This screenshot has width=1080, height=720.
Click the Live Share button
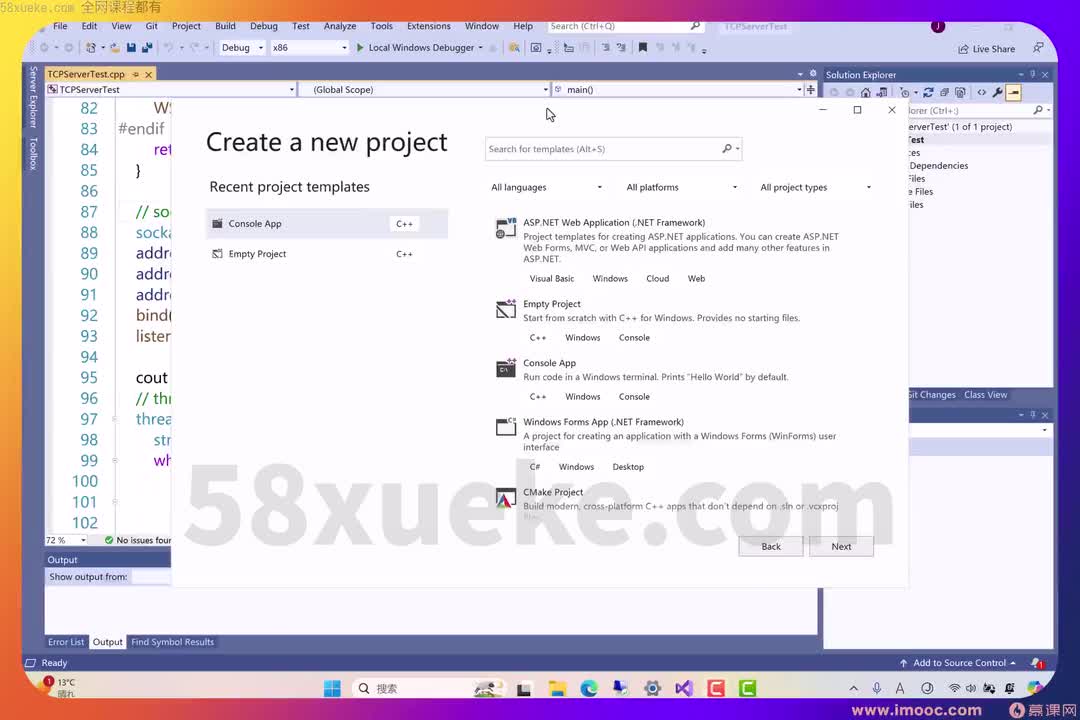[x=986, y=49]
